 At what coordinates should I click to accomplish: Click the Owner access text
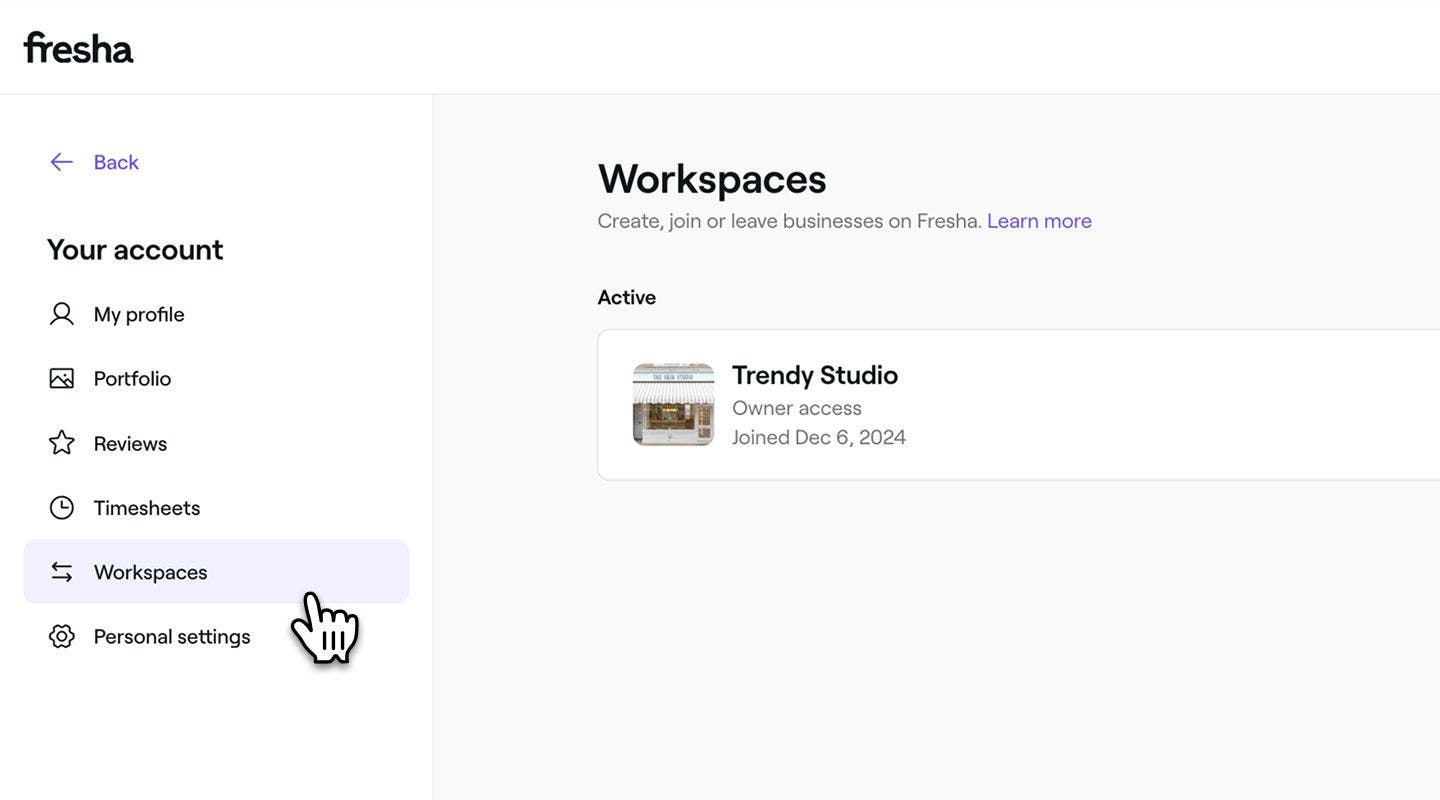[797, 408]
